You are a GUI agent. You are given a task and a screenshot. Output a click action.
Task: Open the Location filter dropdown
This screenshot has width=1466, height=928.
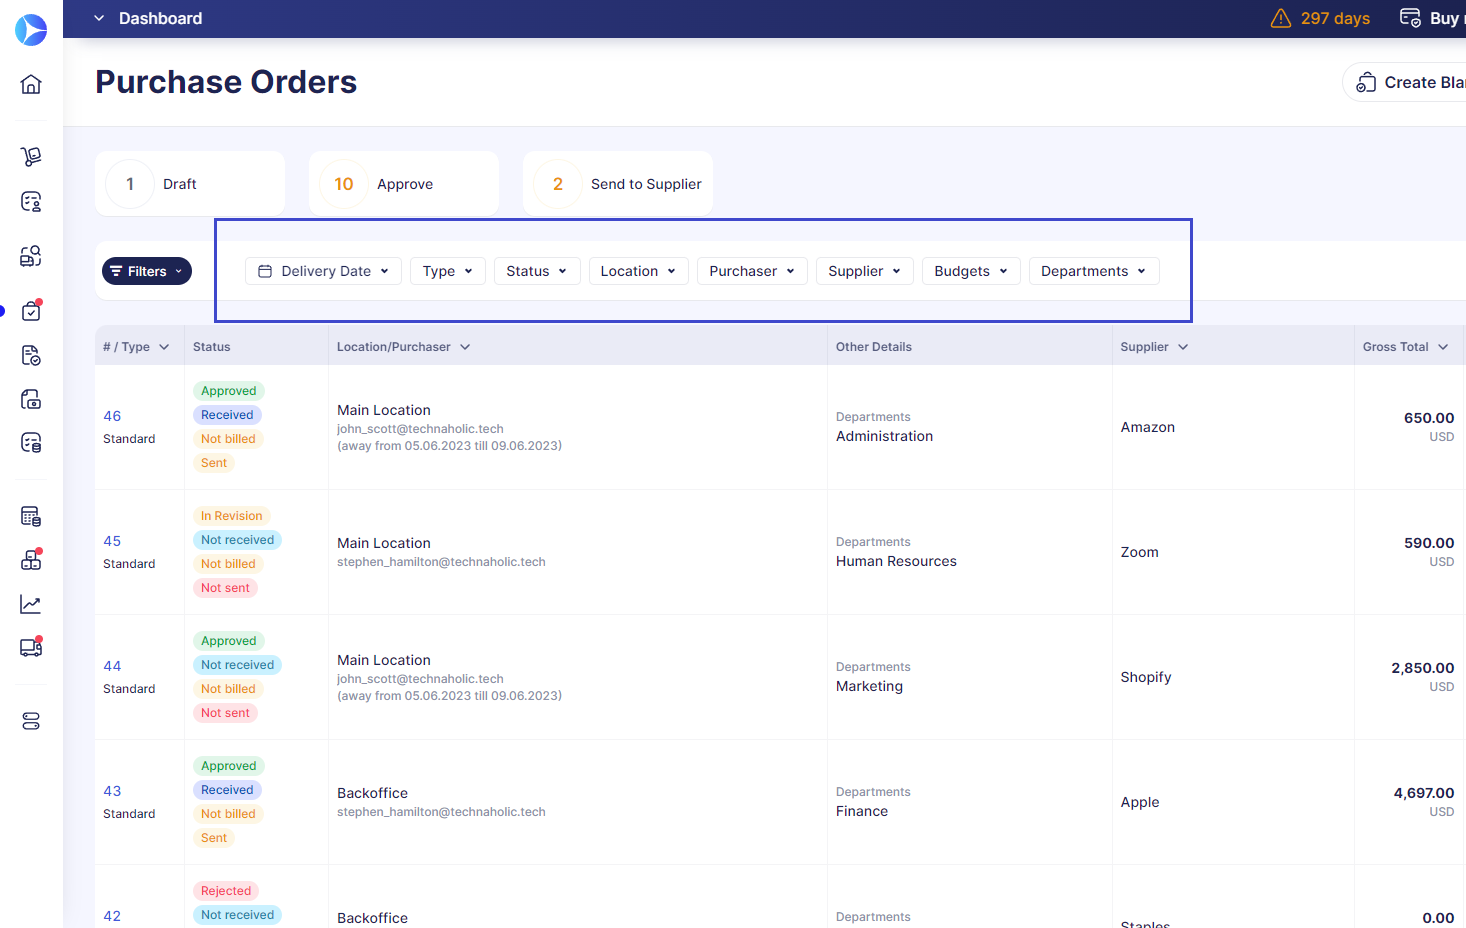[638, 271]
